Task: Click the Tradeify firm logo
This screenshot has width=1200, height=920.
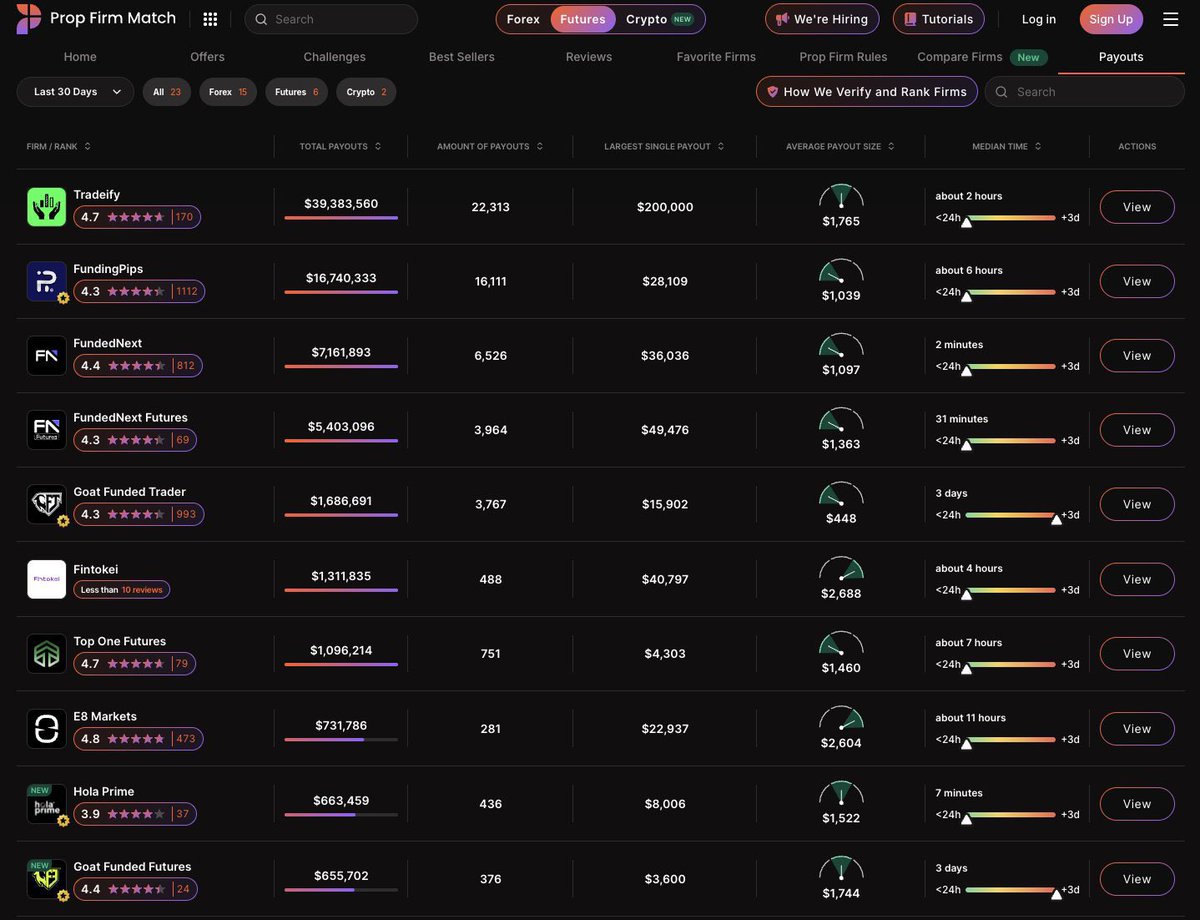Action: (47, 207)
